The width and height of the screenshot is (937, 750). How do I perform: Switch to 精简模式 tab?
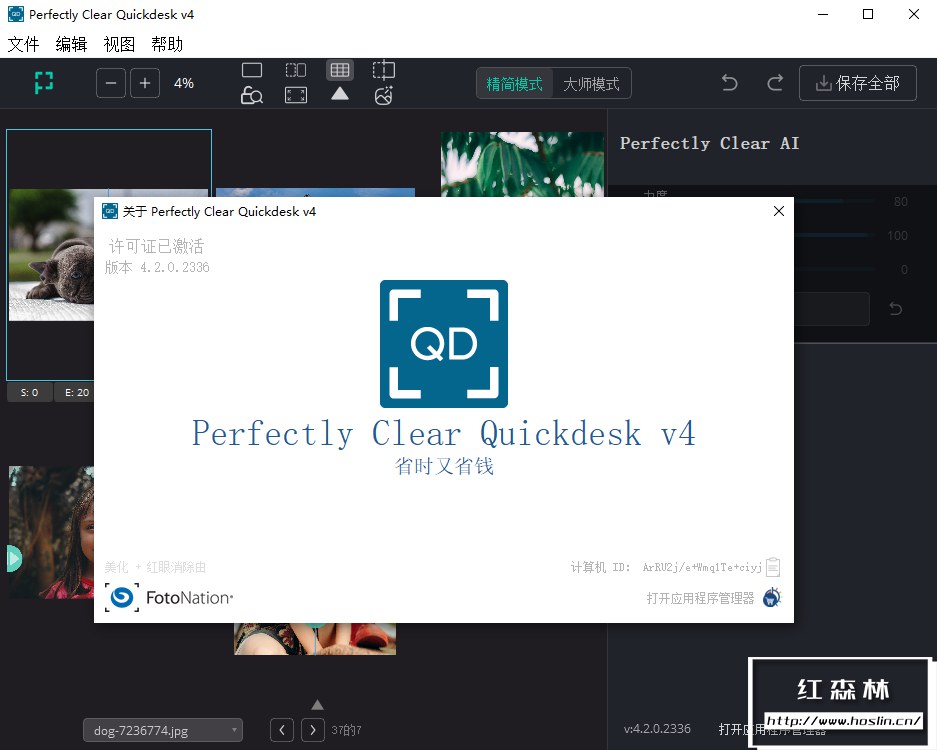coord(515,84)
